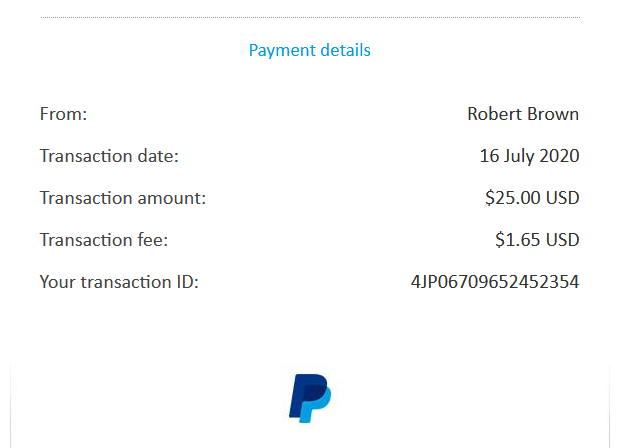Click the From: label
This screenshot has width=619, height=448.
click(63, 114)
